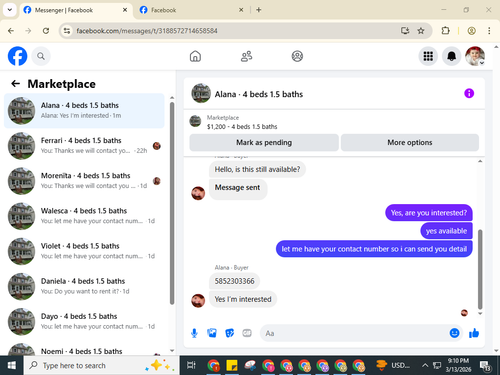
Task: Open the Facebook logo home link
Action: pos(17,56)
